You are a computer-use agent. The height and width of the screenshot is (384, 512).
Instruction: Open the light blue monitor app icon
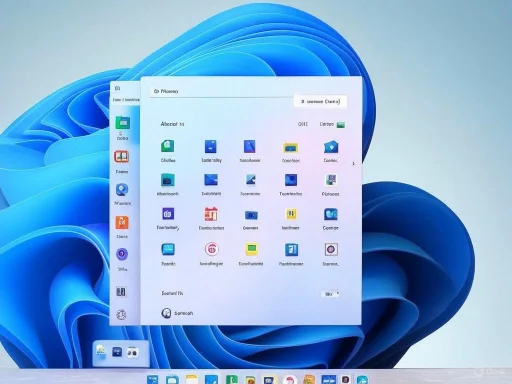tap(168, 249)
